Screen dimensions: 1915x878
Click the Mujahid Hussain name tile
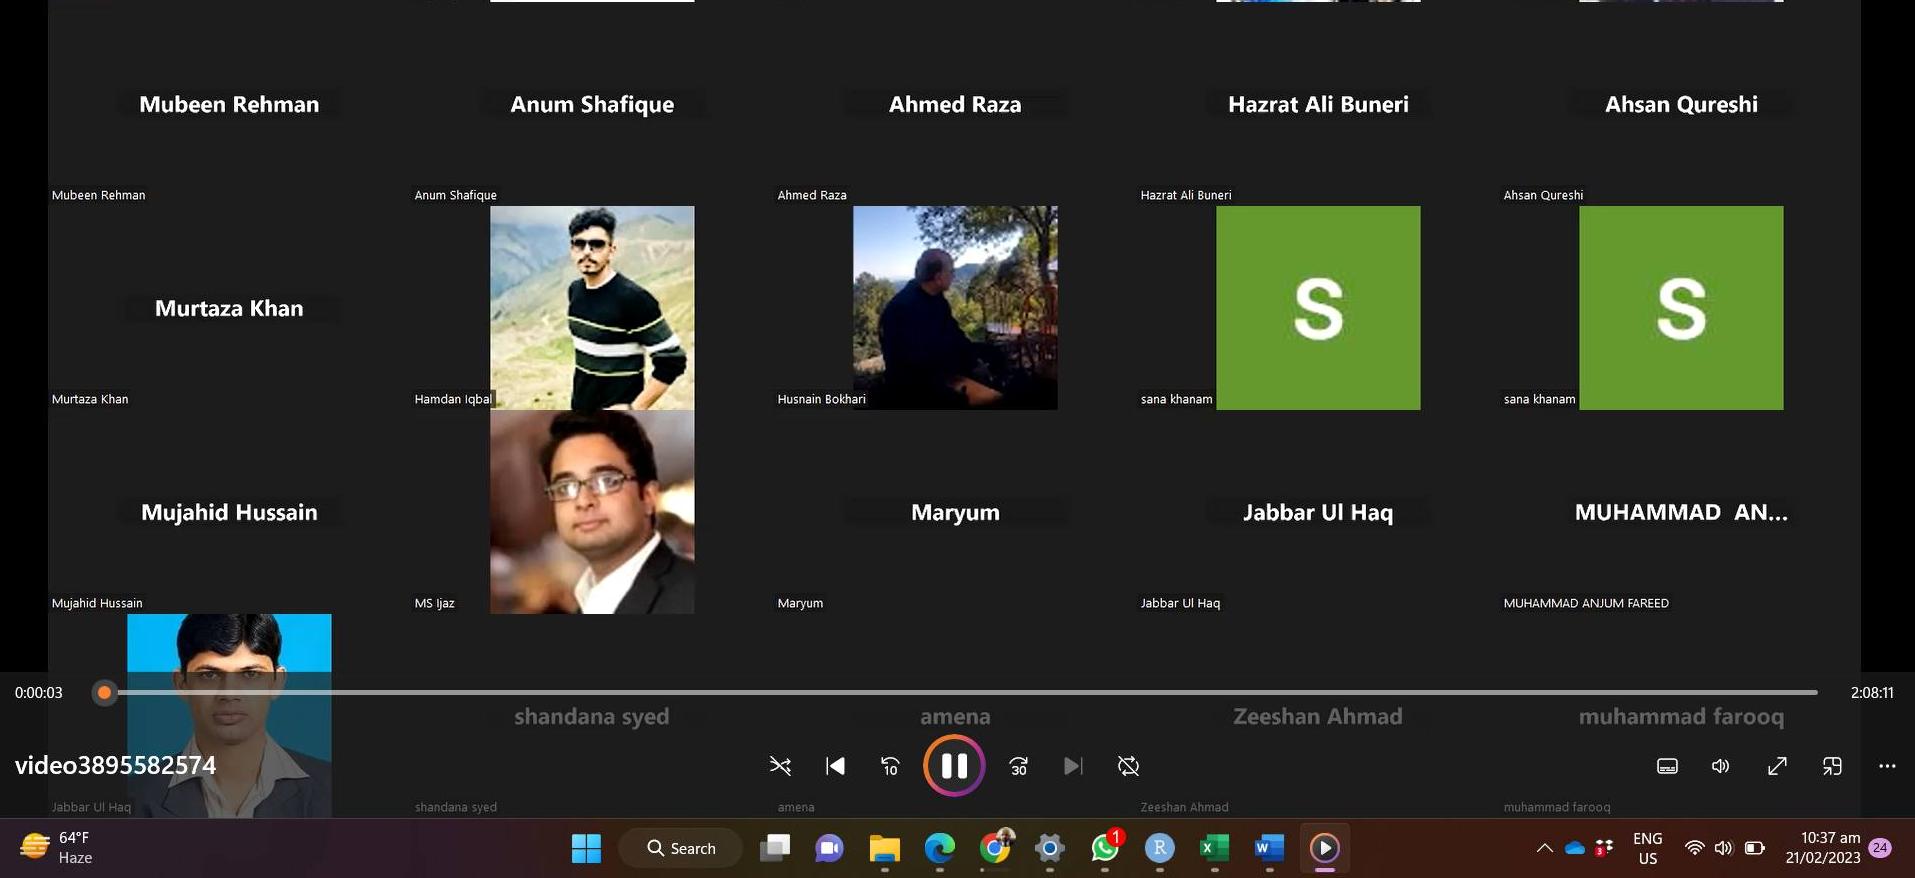click(x=229, y=512)
